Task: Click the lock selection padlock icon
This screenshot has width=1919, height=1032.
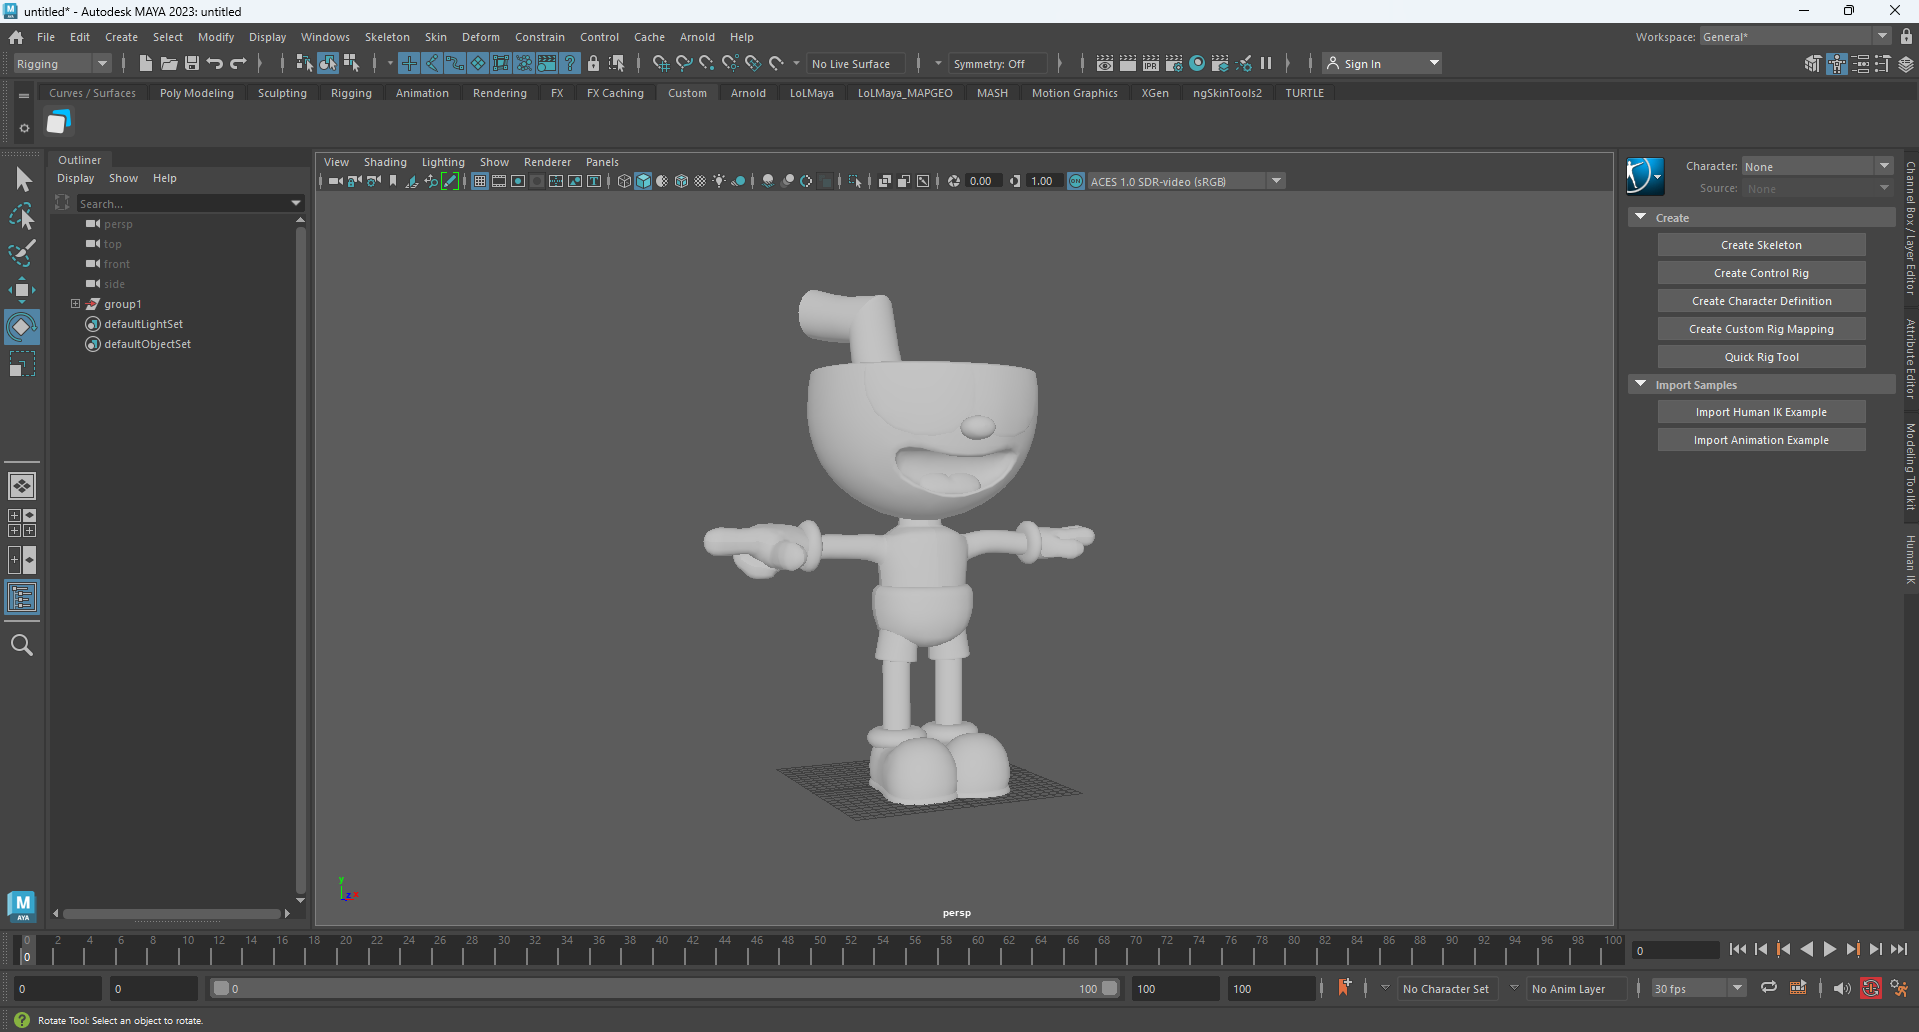Action: click(593, 63)
